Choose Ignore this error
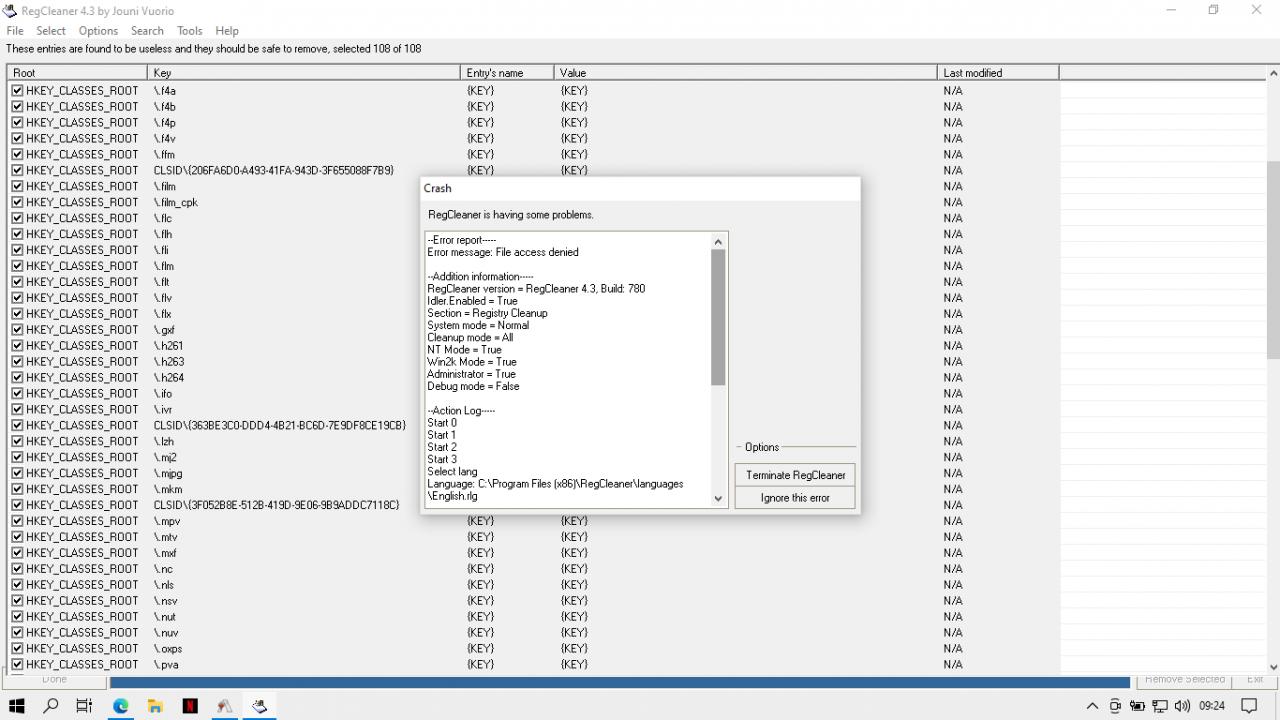1280x720 pixels. coord(795,497)
